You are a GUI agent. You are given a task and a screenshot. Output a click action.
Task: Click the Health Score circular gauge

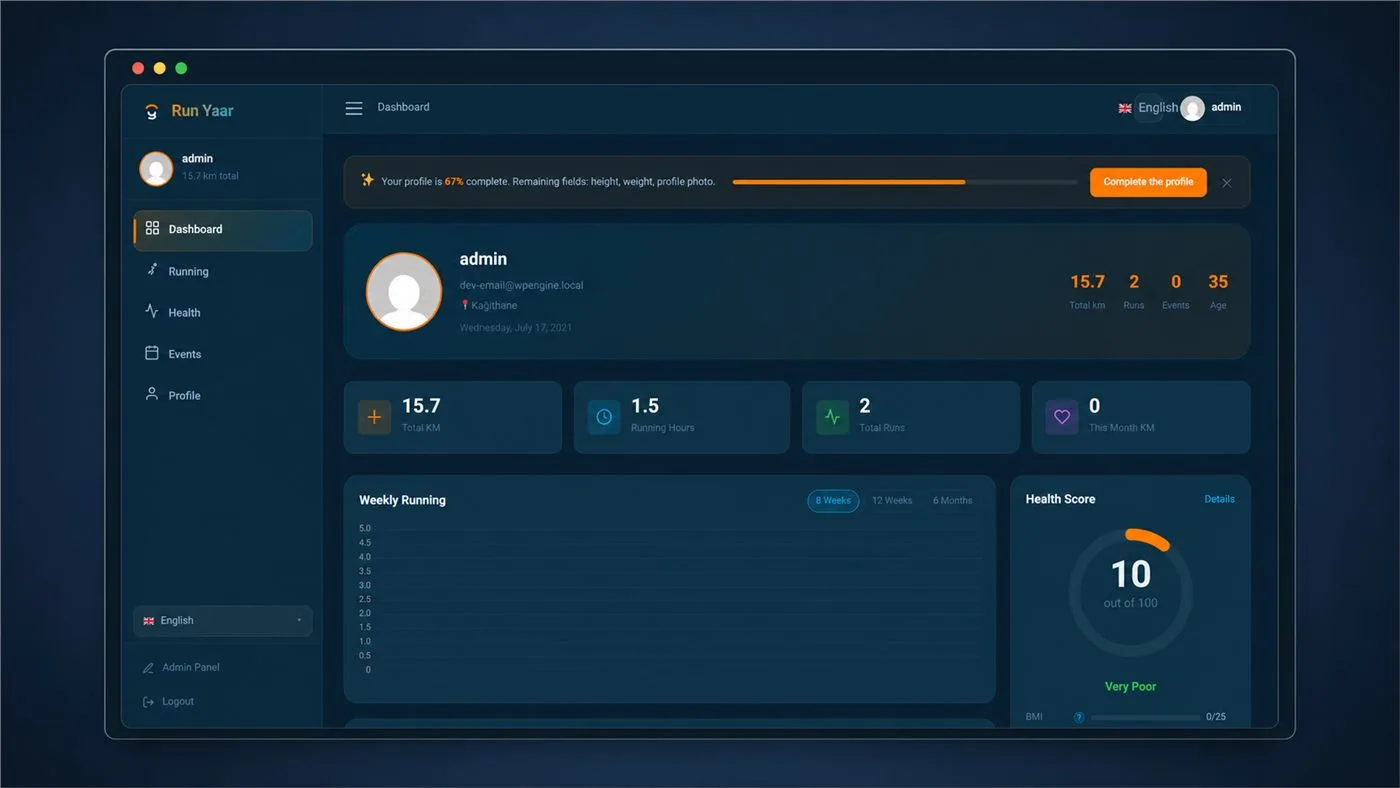[x=1130, y=592]
